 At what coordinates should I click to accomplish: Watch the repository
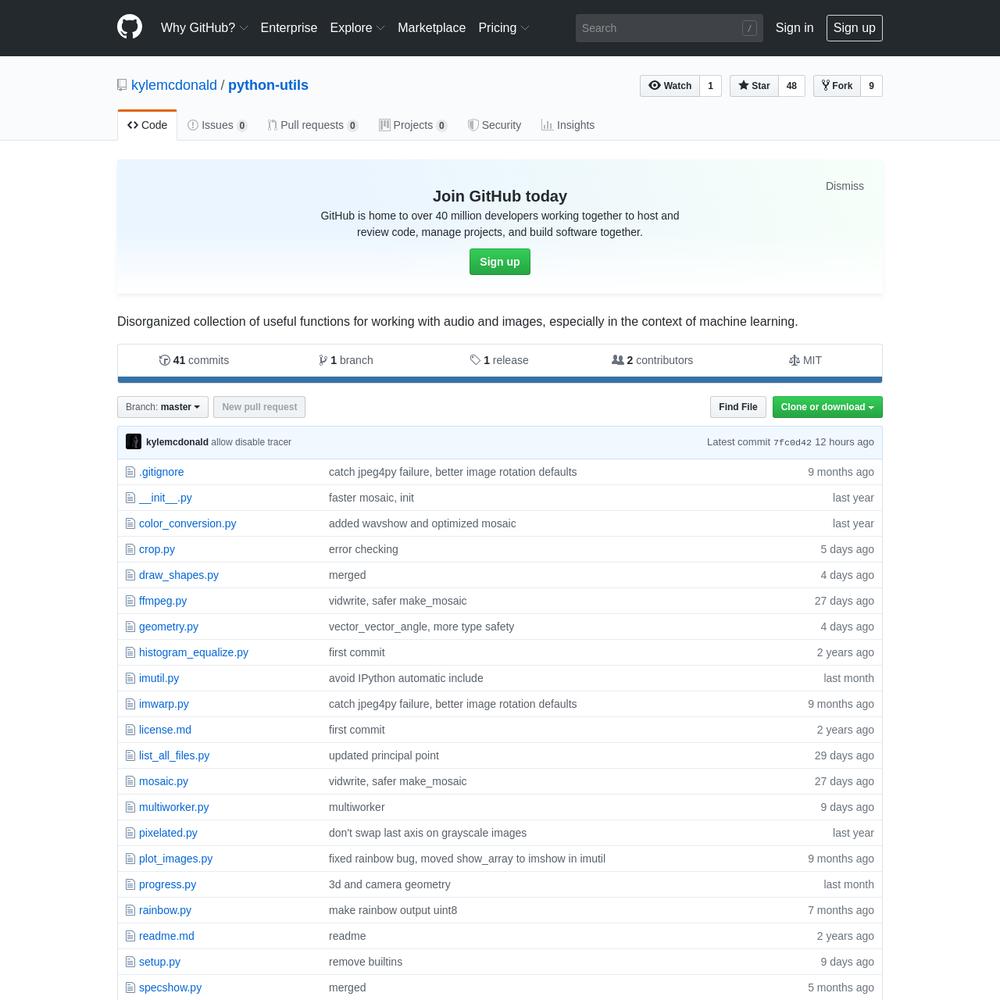[x=670, y=85]
